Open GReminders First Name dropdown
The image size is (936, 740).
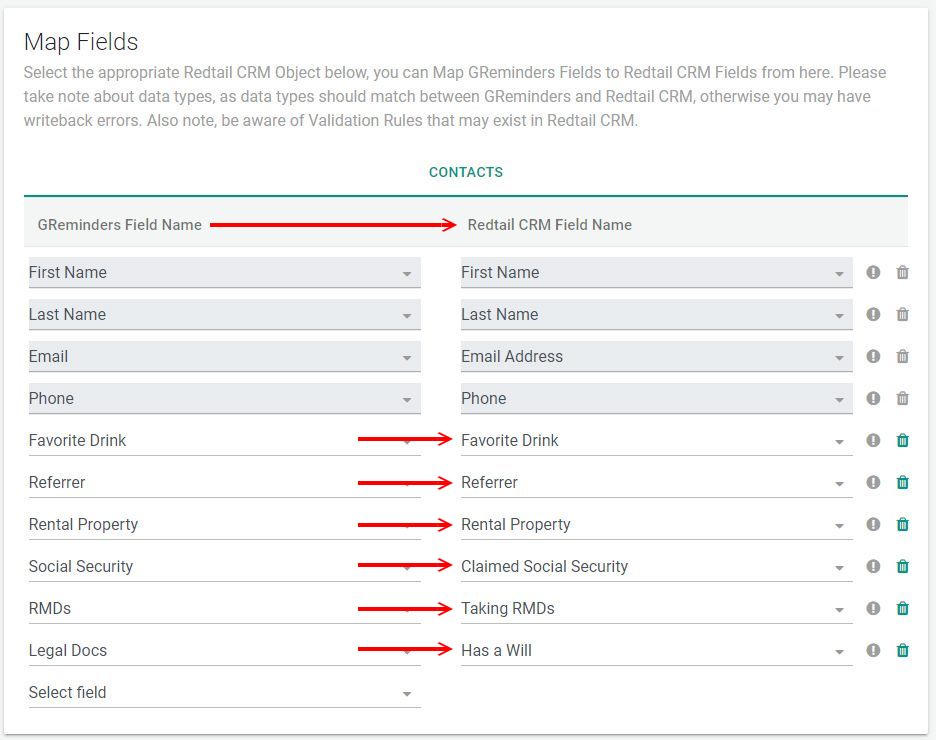(224, 273)
